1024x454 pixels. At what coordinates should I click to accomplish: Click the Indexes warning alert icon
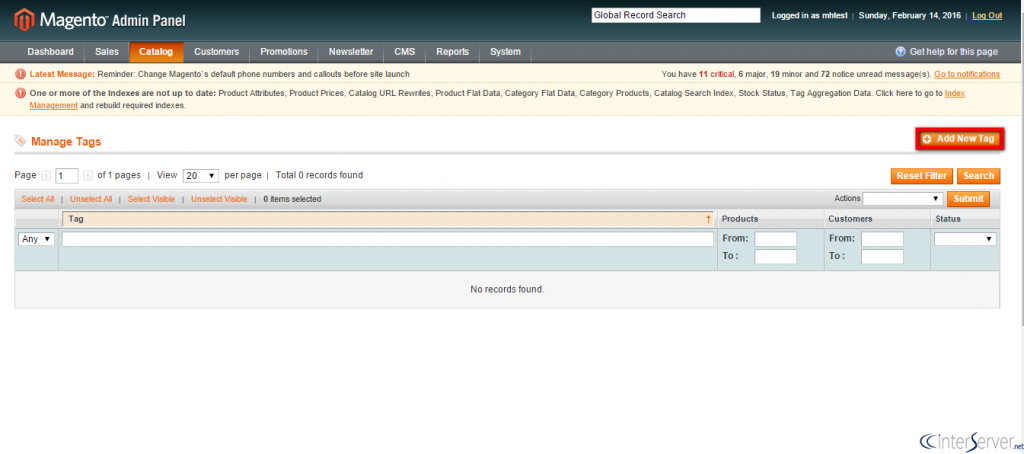tap(20, 93)
